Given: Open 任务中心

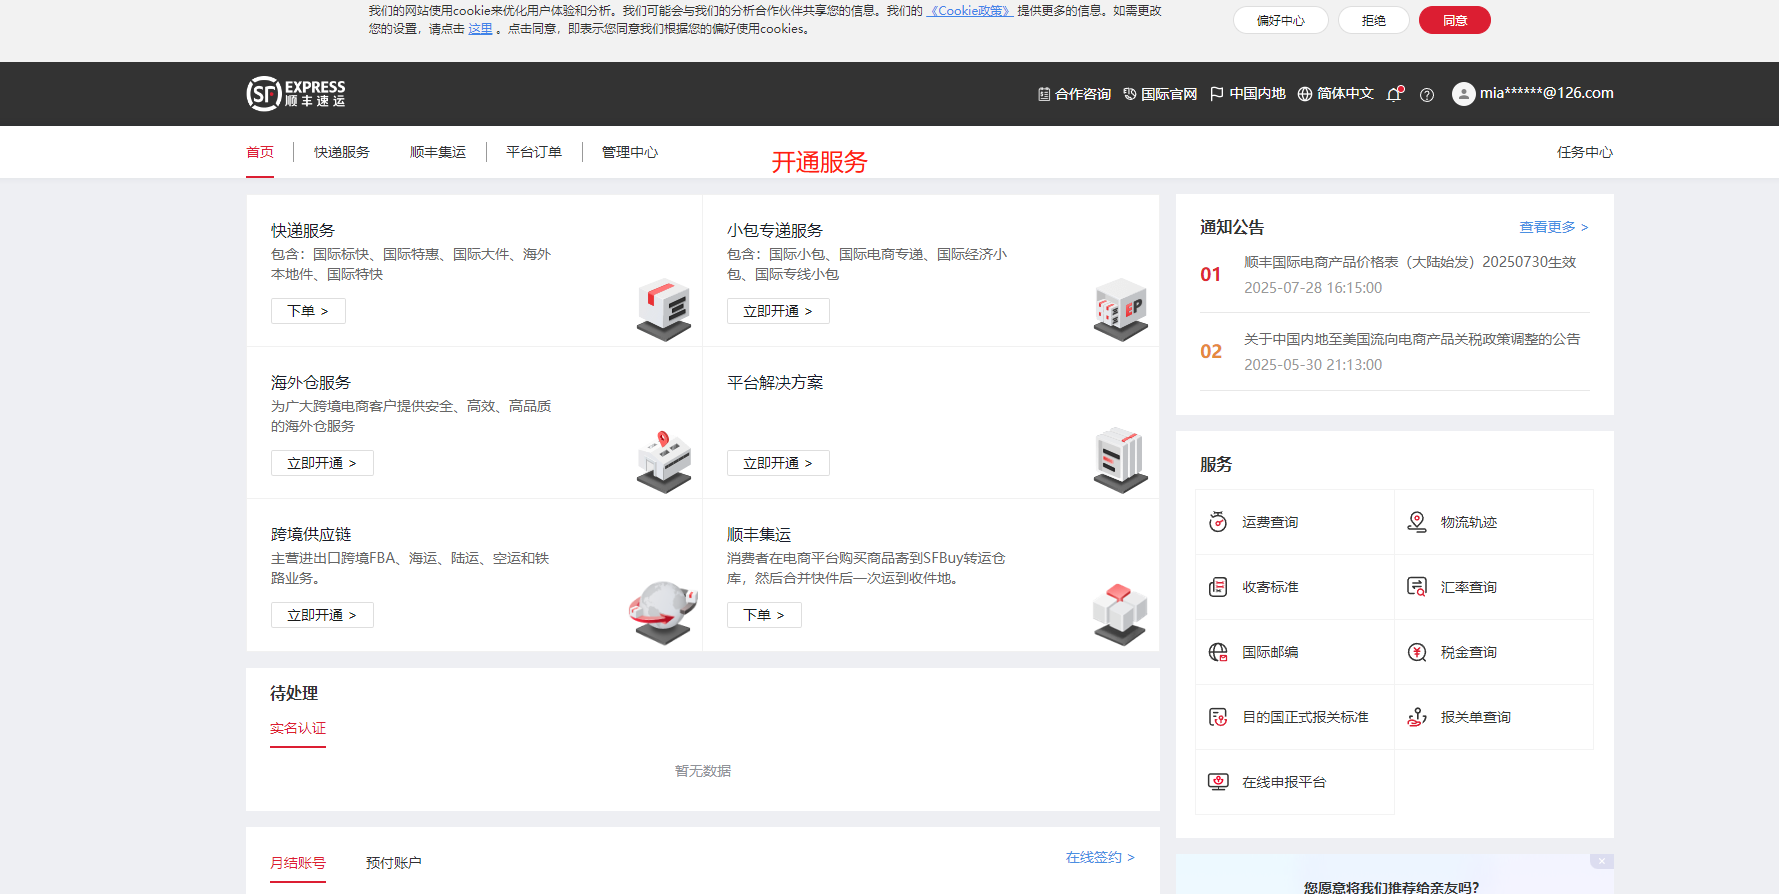Looking at the screenshot, I should (x=1585, y=152).
